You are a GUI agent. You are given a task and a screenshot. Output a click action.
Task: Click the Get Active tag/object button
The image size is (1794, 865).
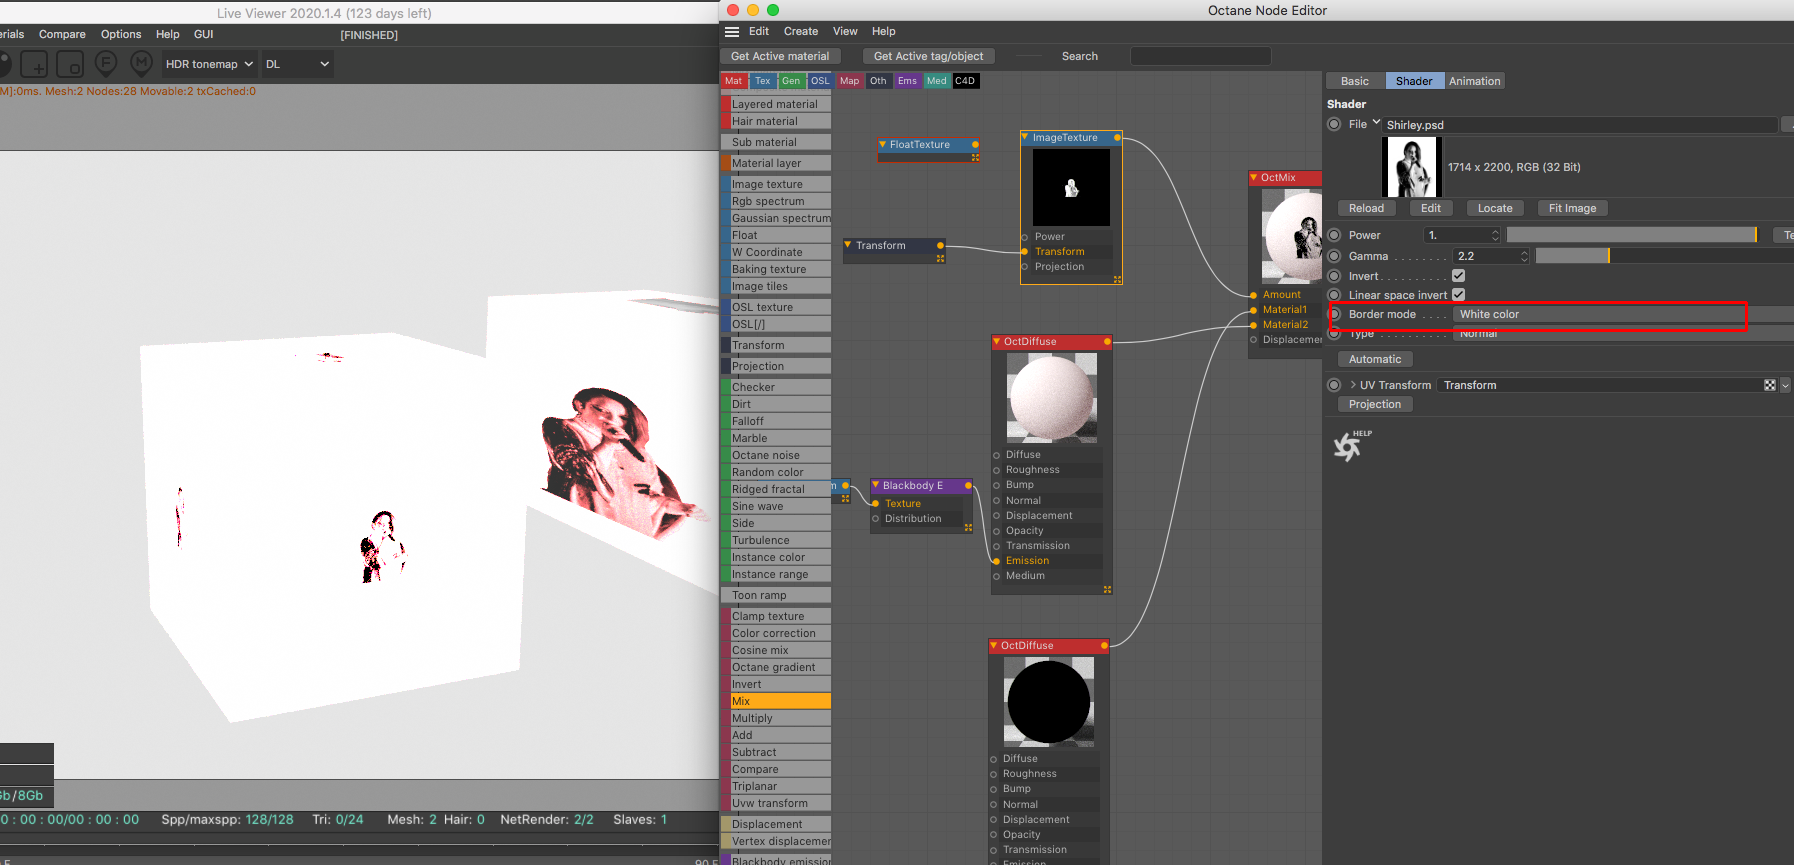pos(928,56)
